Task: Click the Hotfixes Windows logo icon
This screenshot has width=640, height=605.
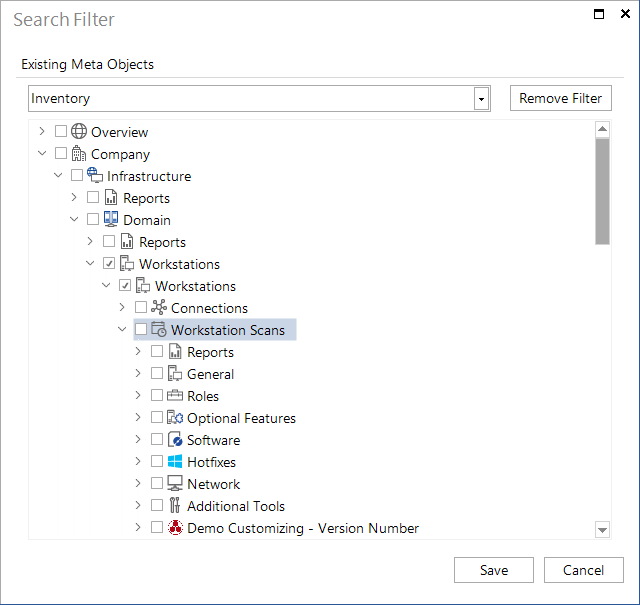Action: point(175,461)
